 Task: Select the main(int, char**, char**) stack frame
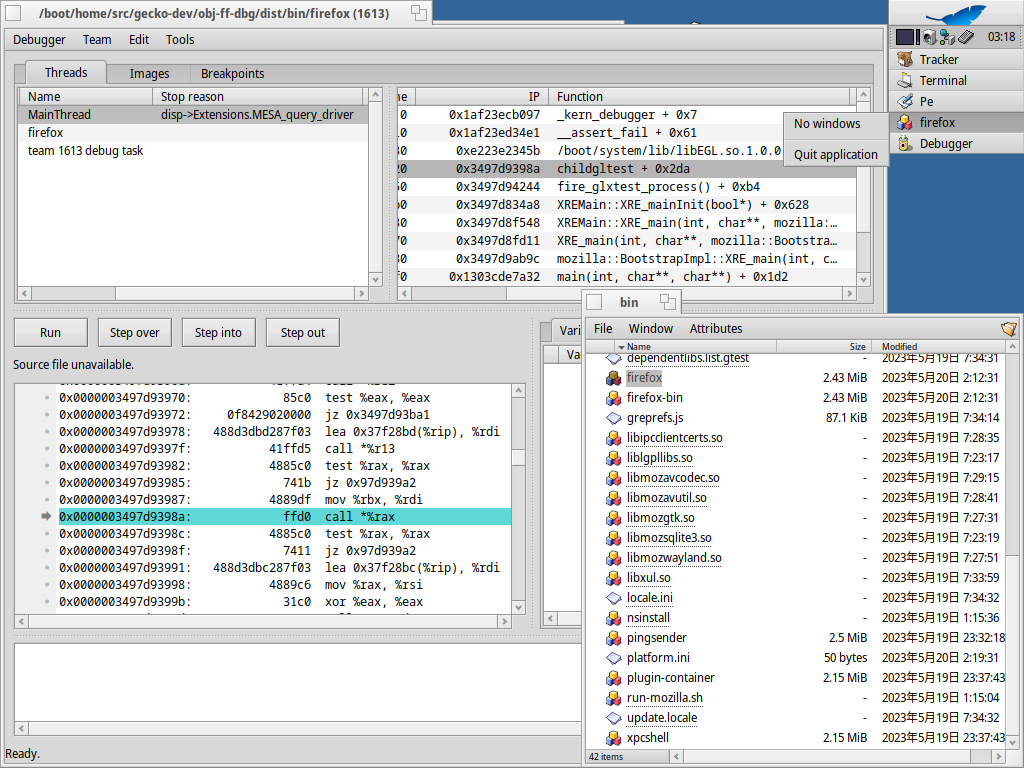[x=627, y=277]
